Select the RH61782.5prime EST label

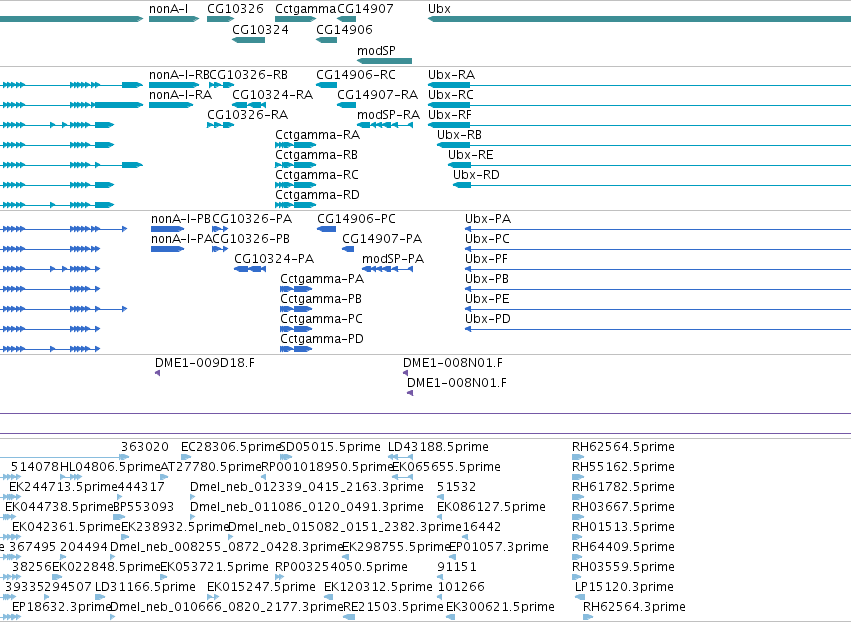click(x=623, y=487)
